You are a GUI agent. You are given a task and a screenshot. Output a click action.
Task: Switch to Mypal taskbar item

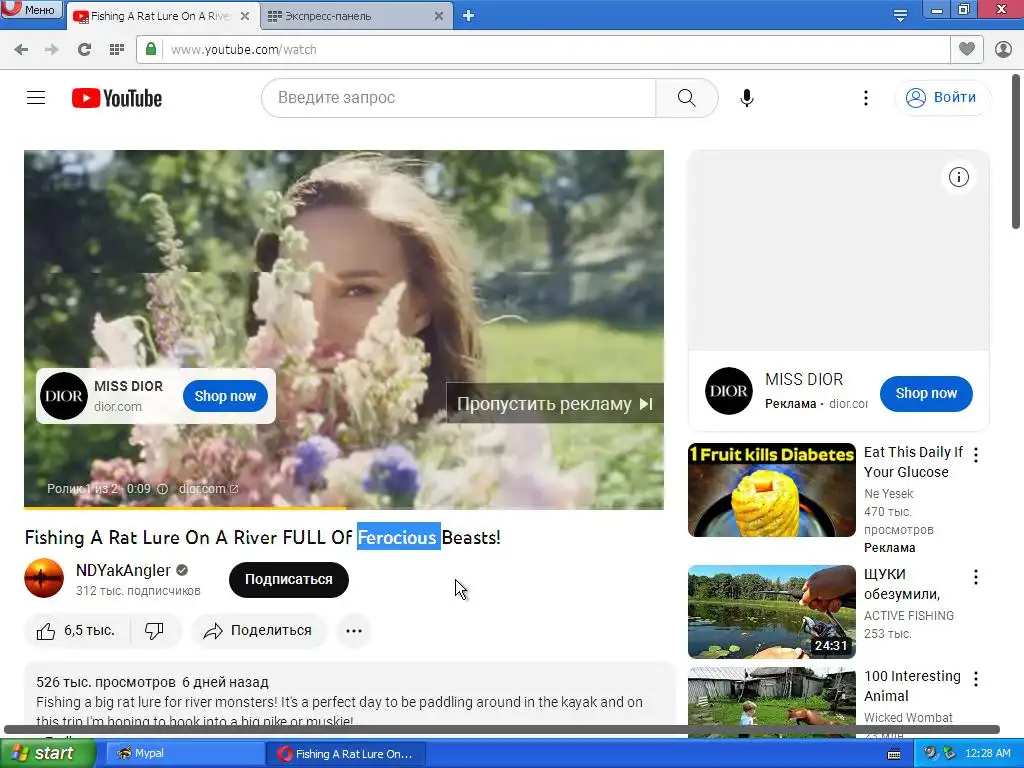[185, 753]
